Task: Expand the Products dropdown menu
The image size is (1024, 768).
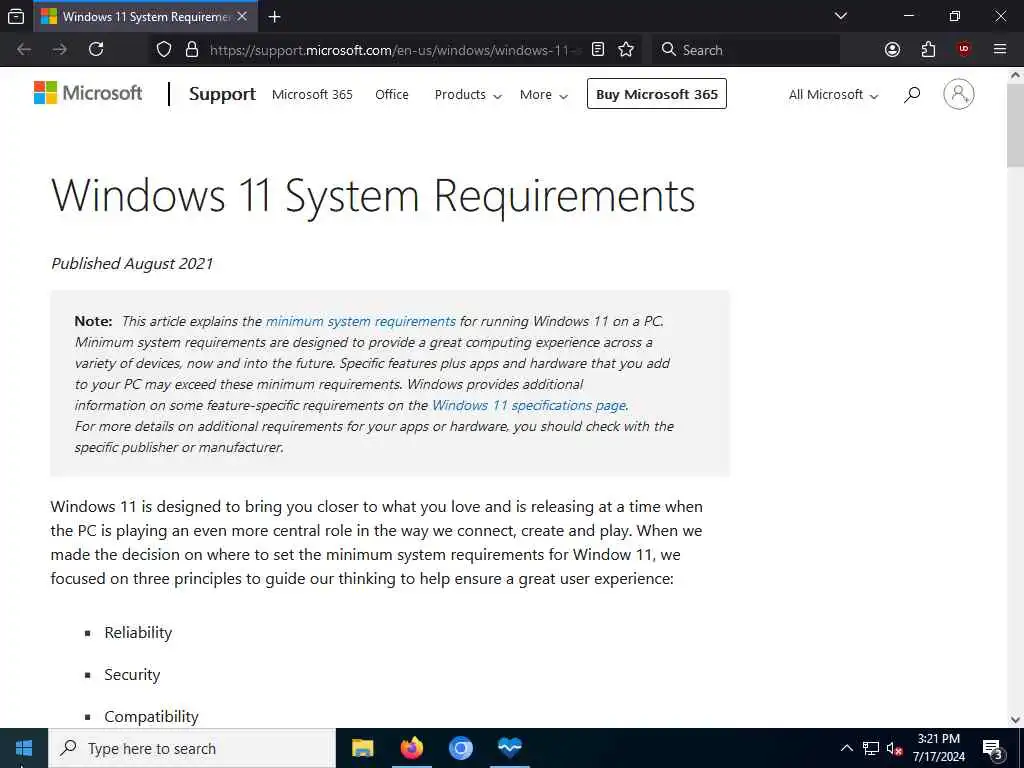Action: click(x=468, y=95)
